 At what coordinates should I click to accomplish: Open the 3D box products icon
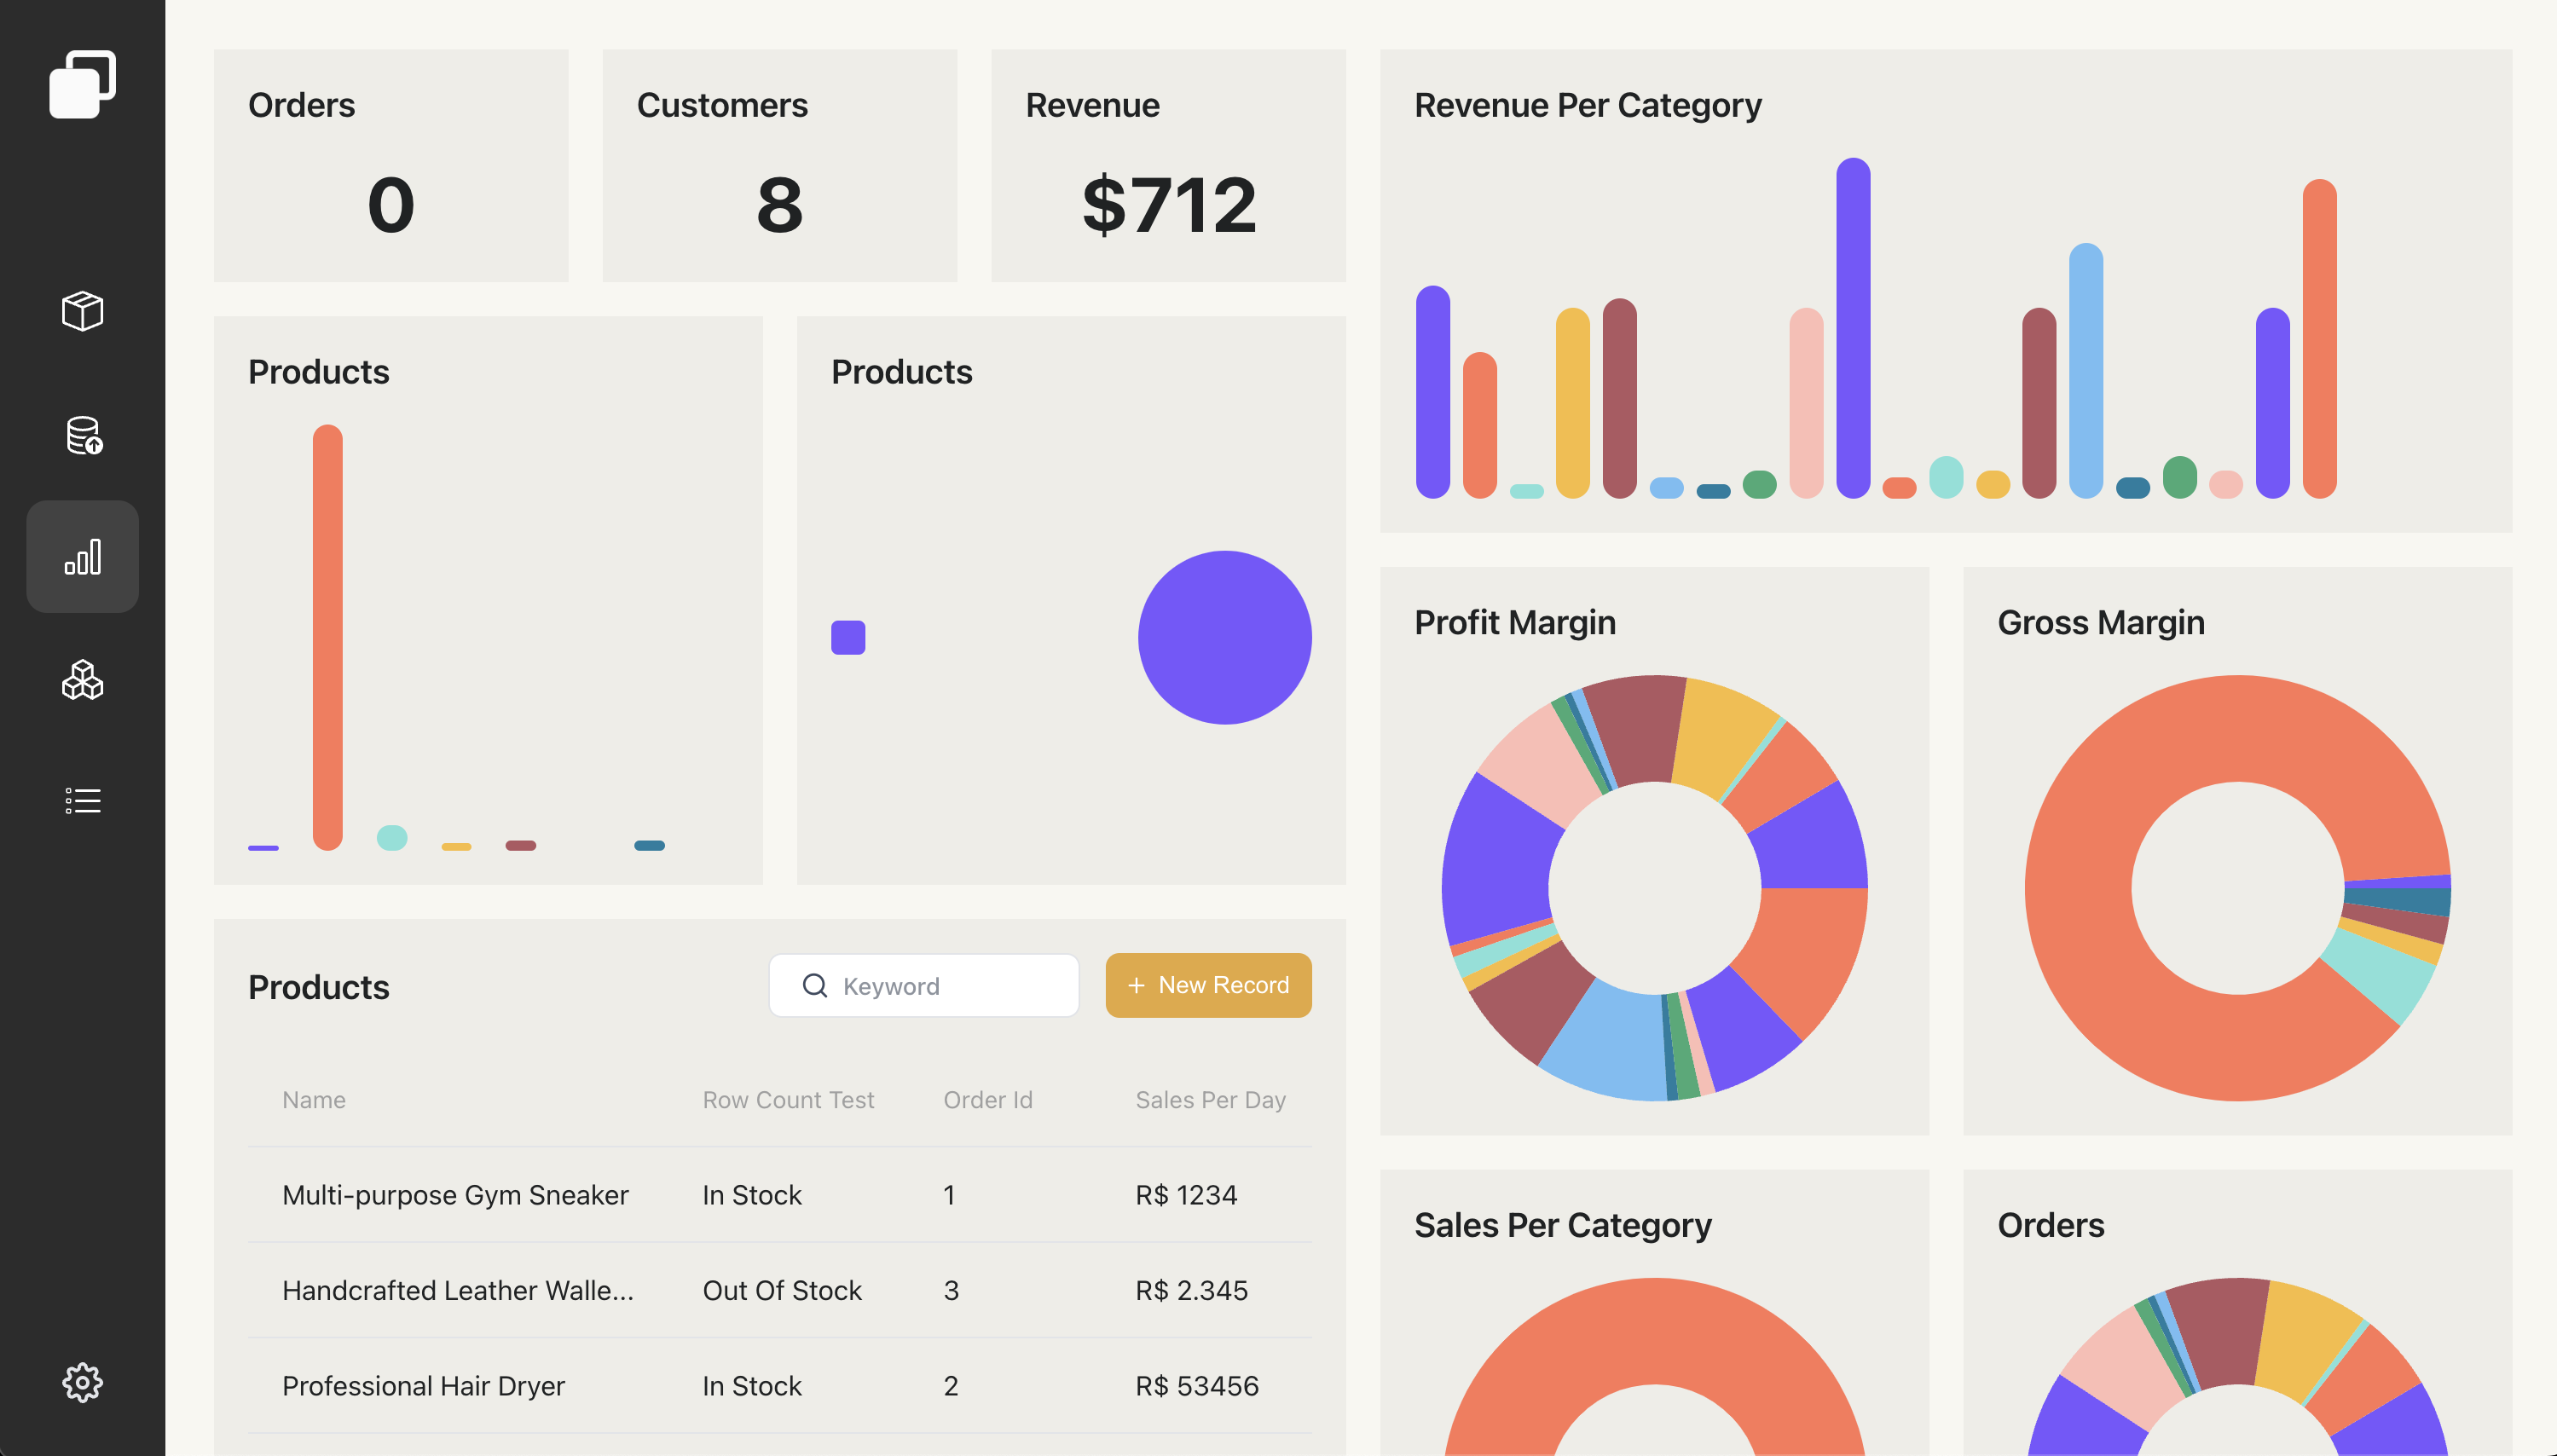click(82, 311)
